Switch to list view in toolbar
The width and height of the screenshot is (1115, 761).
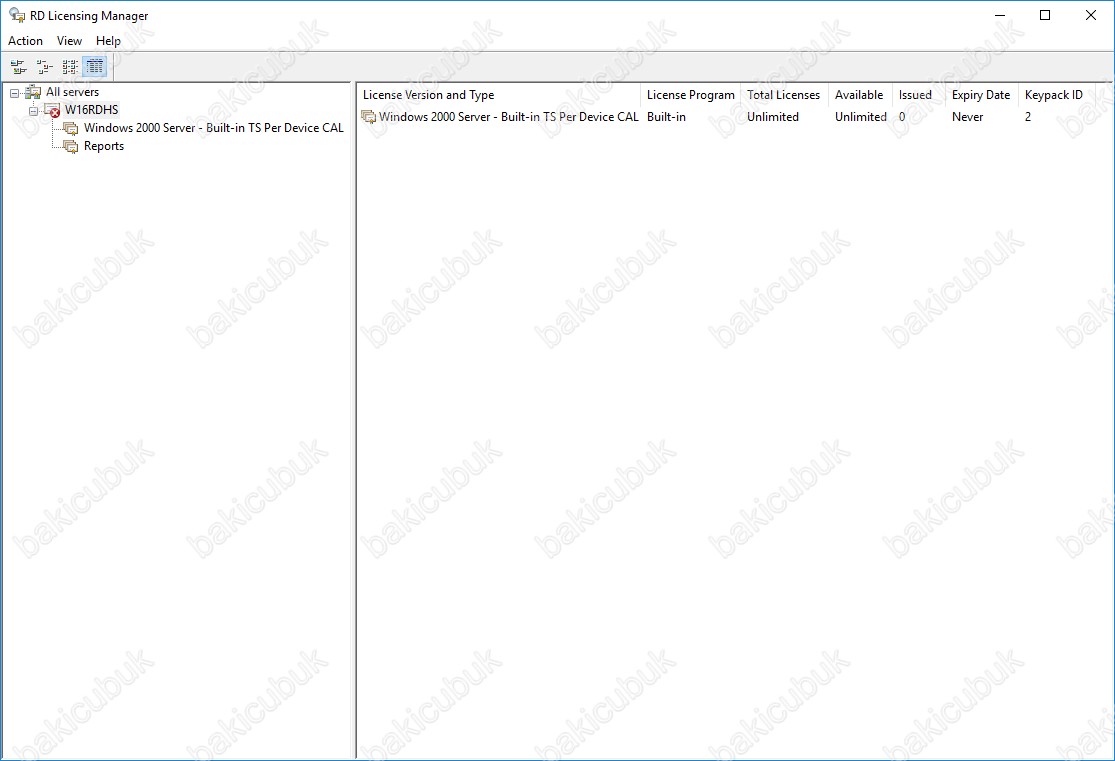70,67
